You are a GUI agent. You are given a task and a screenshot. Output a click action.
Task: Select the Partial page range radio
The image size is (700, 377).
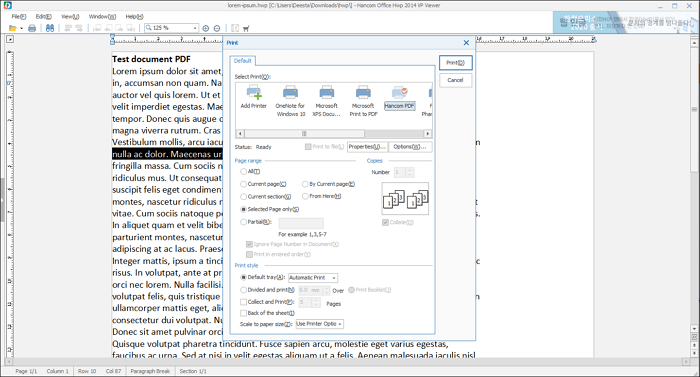(x=243, y=222)
